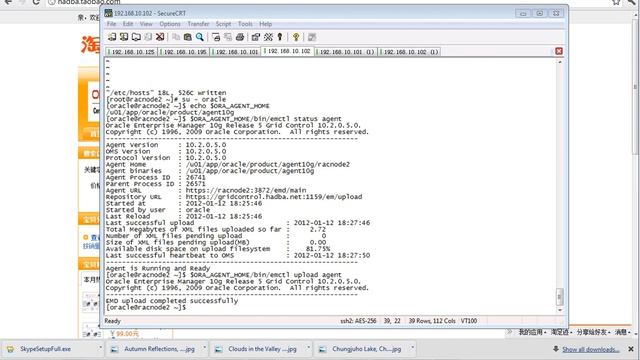Switch to the 192.168.10.195 session tab

[184, 52]
